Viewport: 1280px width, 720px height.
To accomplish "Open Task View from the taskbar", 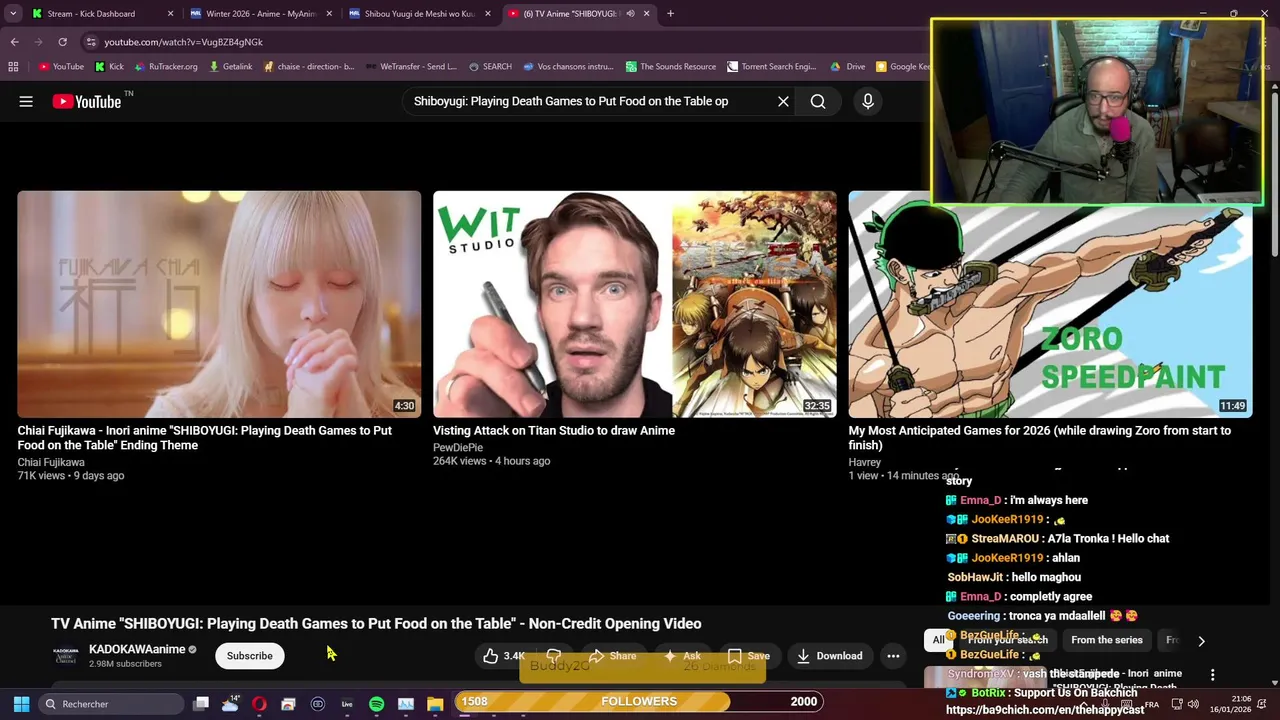I will (x=201, y=704).
